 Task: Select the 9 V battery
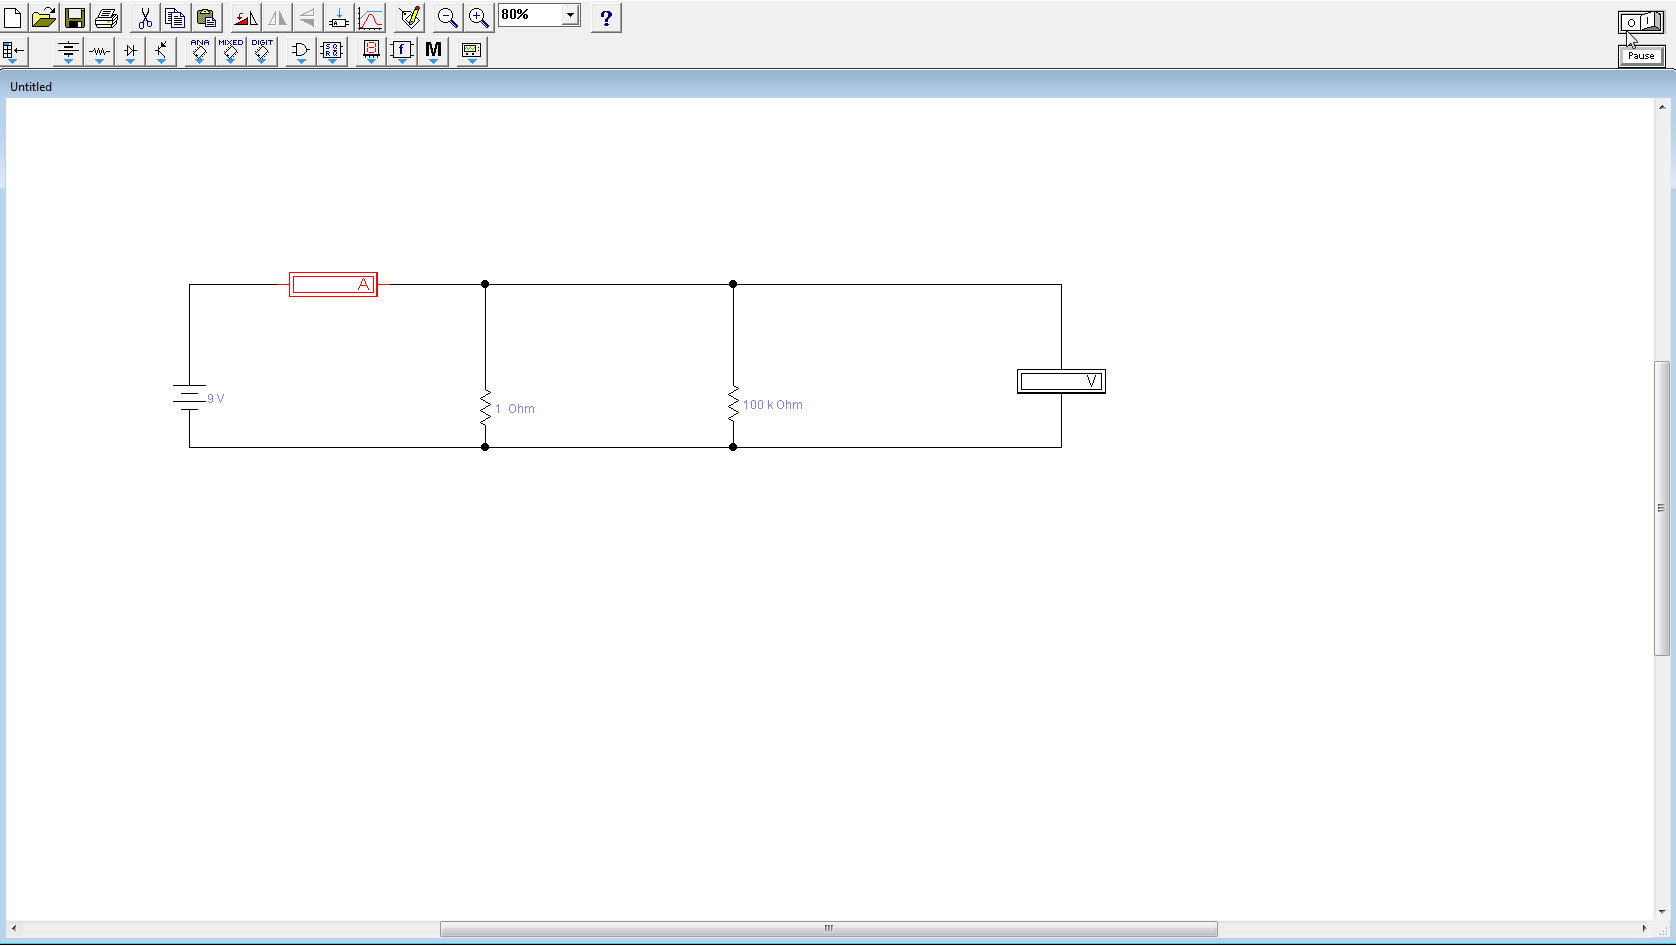point(189,398)
